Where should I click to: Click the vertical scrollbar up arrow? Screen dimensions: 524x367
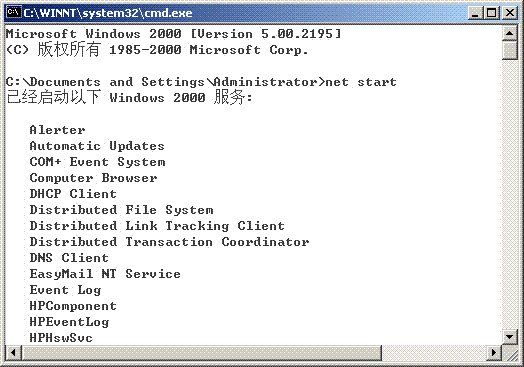tap(510, 33)
